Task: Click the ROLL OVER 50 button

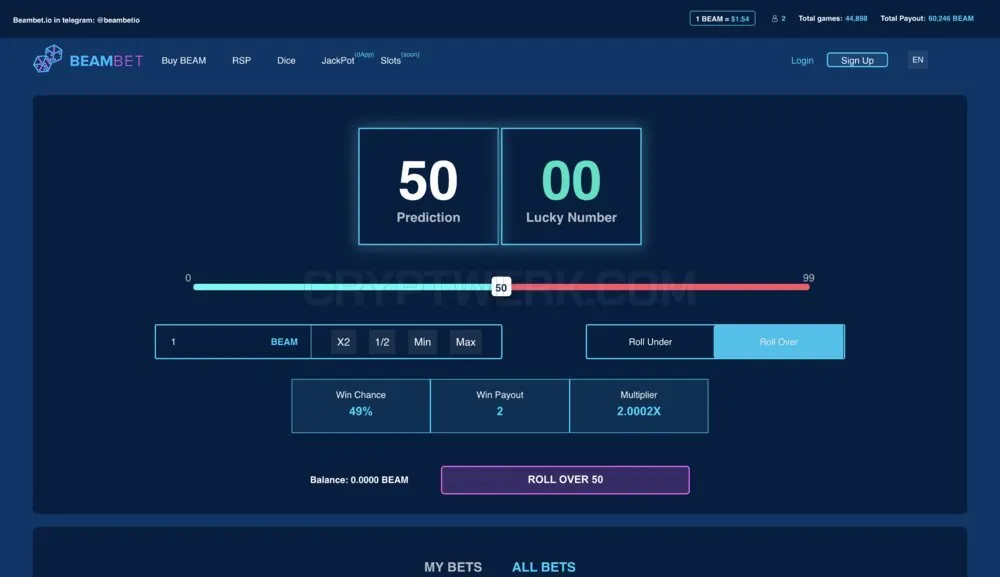Action: pyautogui.click(x=565, y=479)
